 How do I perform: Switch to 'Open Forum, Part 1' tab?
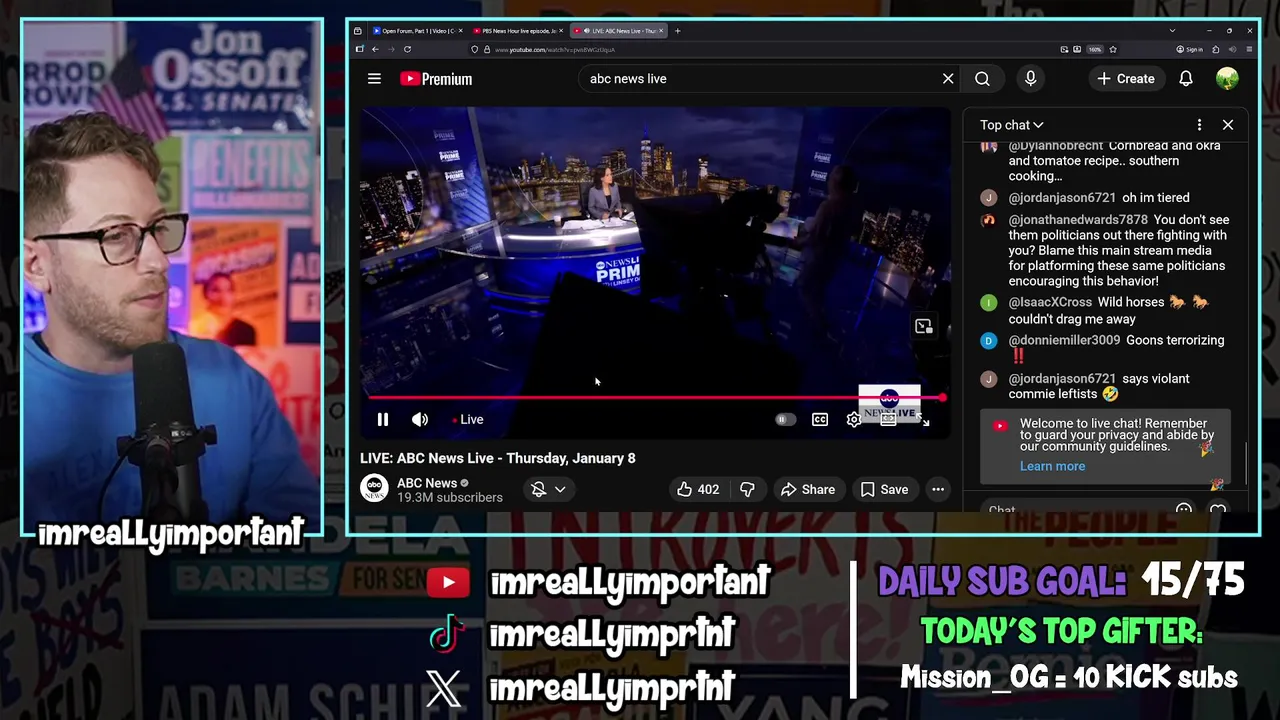tap(416, 31)
